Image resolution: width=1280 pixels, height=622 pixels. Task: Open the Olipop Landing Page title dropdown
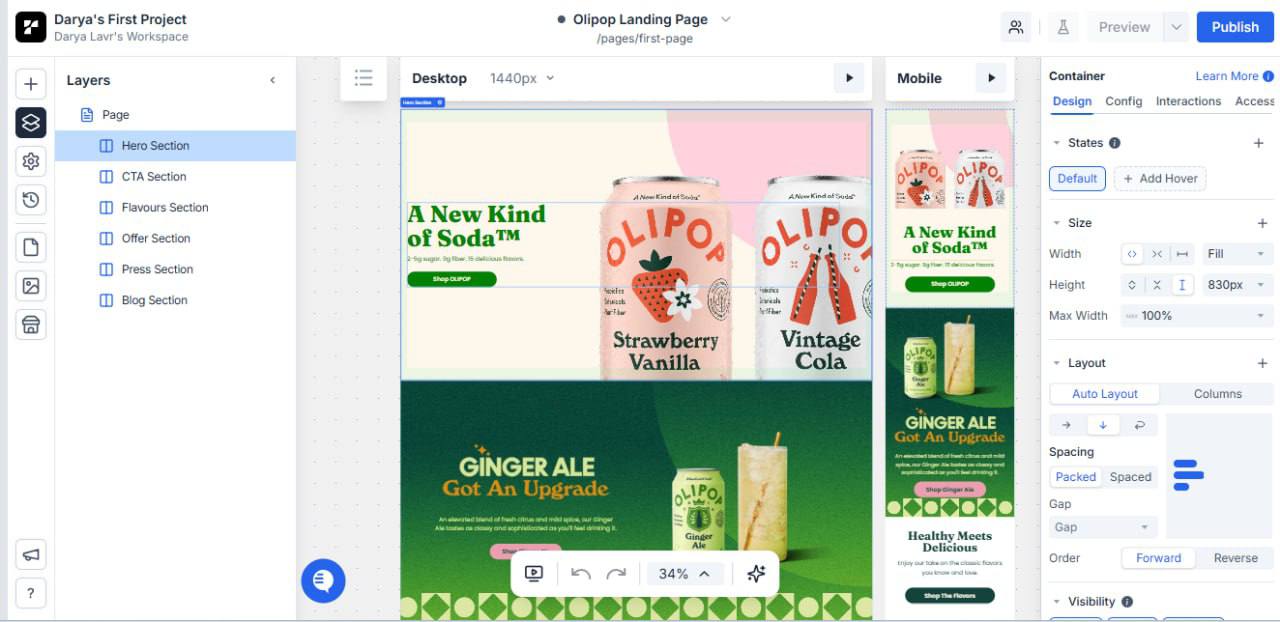(x=726, y=19)
